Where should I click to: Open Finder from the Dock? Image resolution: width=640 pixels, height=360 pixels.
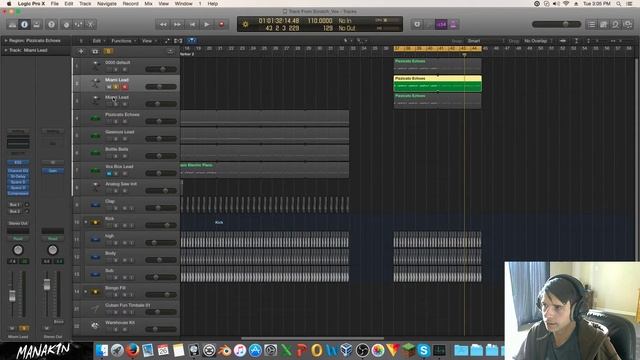[102, 350]
